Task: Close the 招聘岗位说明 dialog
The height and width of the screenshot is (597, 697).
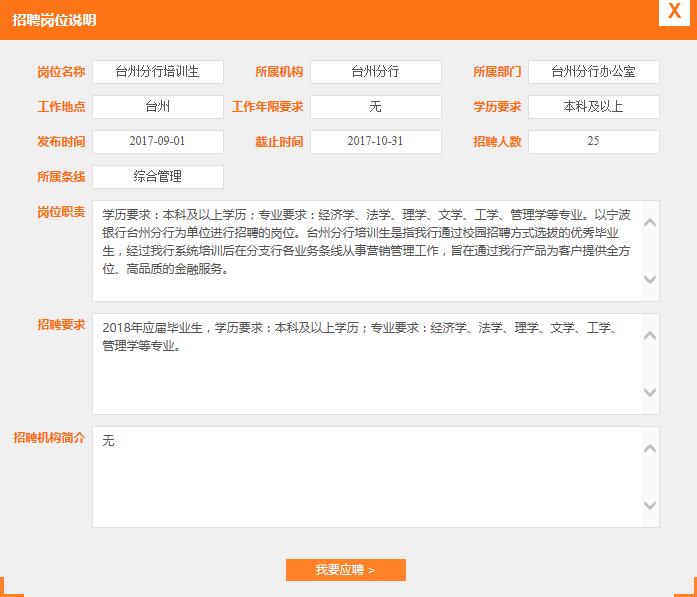Action: click(673, 11)
